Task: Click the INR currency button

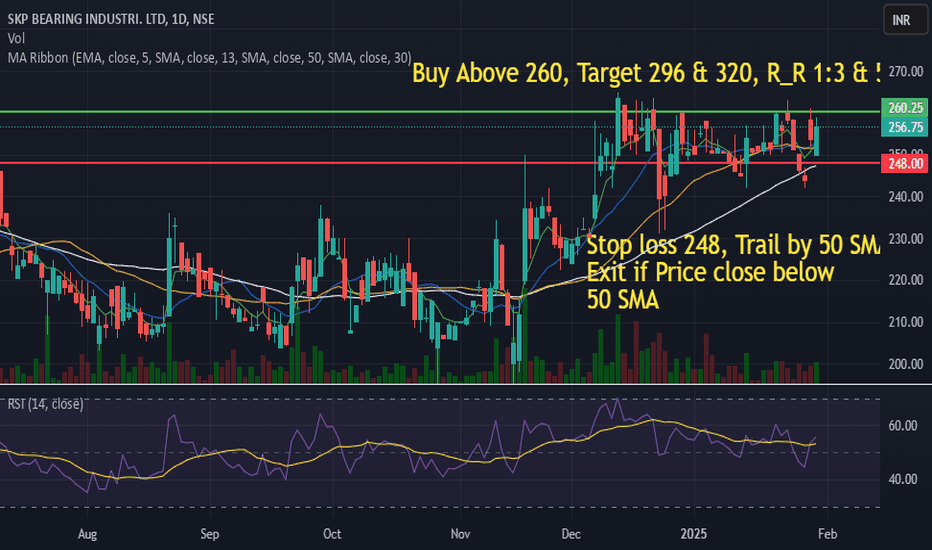Action: point(904,20)
